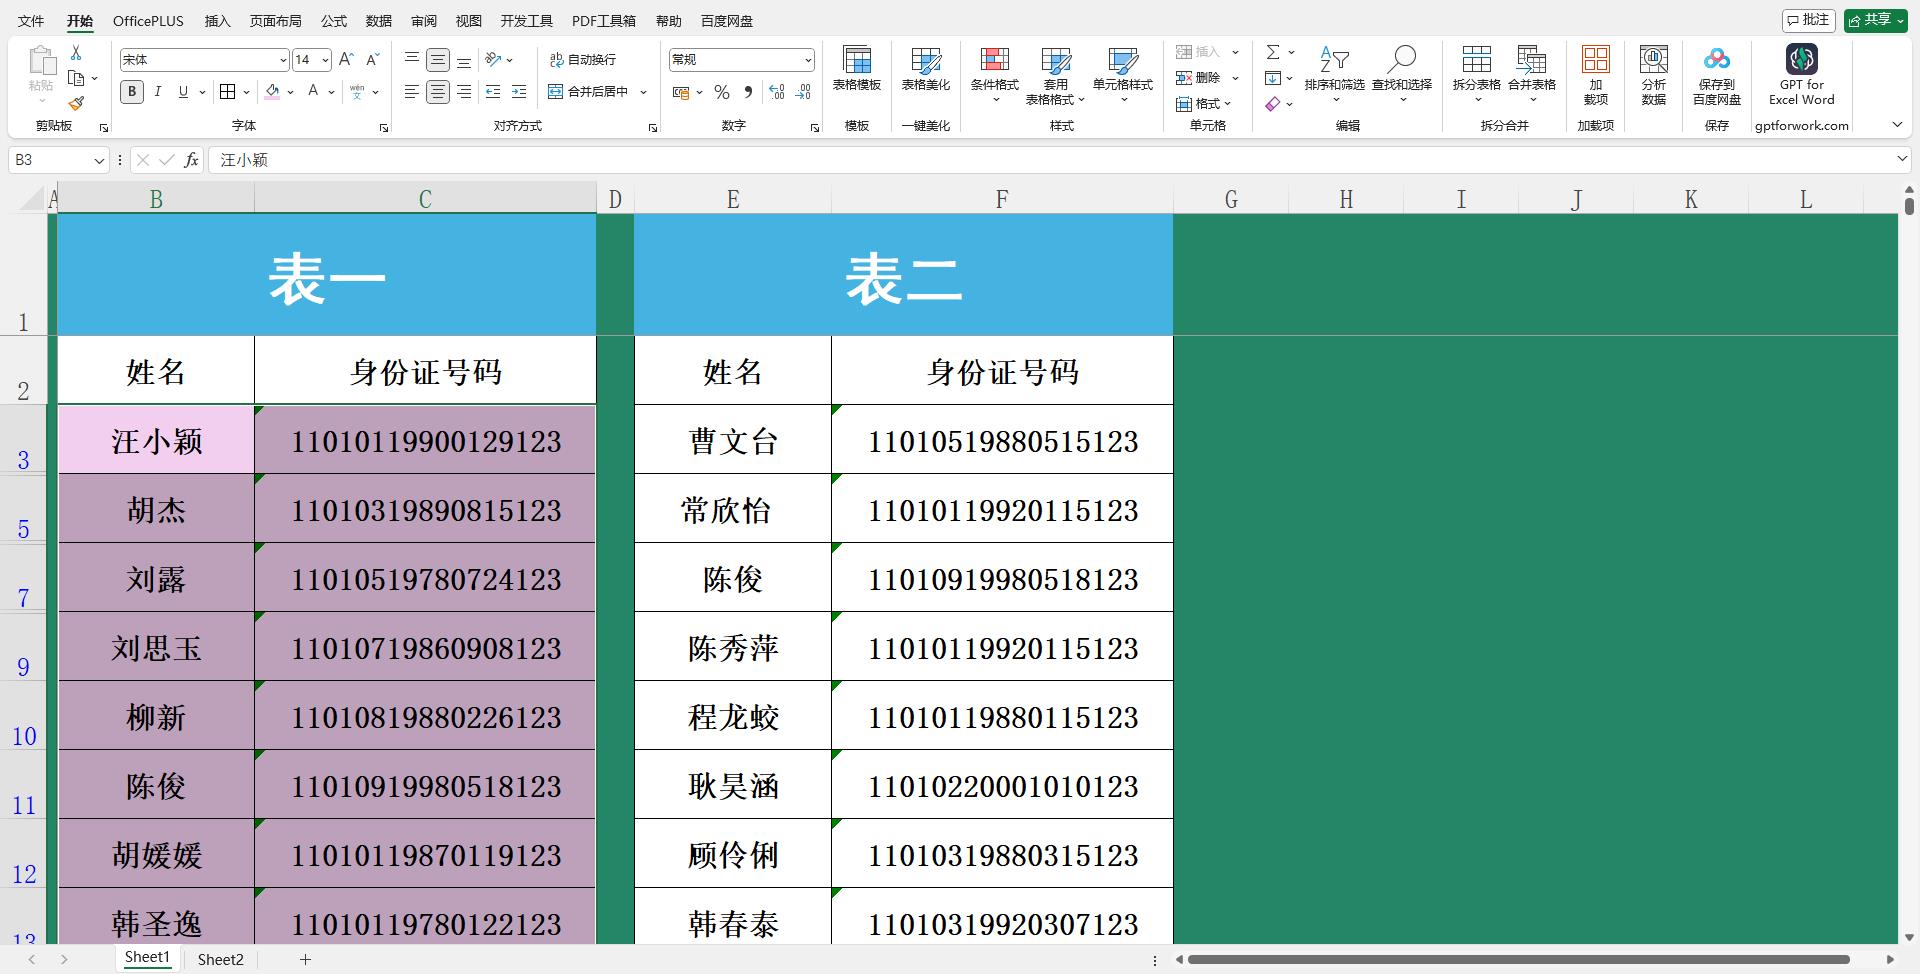Screen dimensions: 1920x974
Task: Click the 批注 comments button
Action: click(1808, 20)
